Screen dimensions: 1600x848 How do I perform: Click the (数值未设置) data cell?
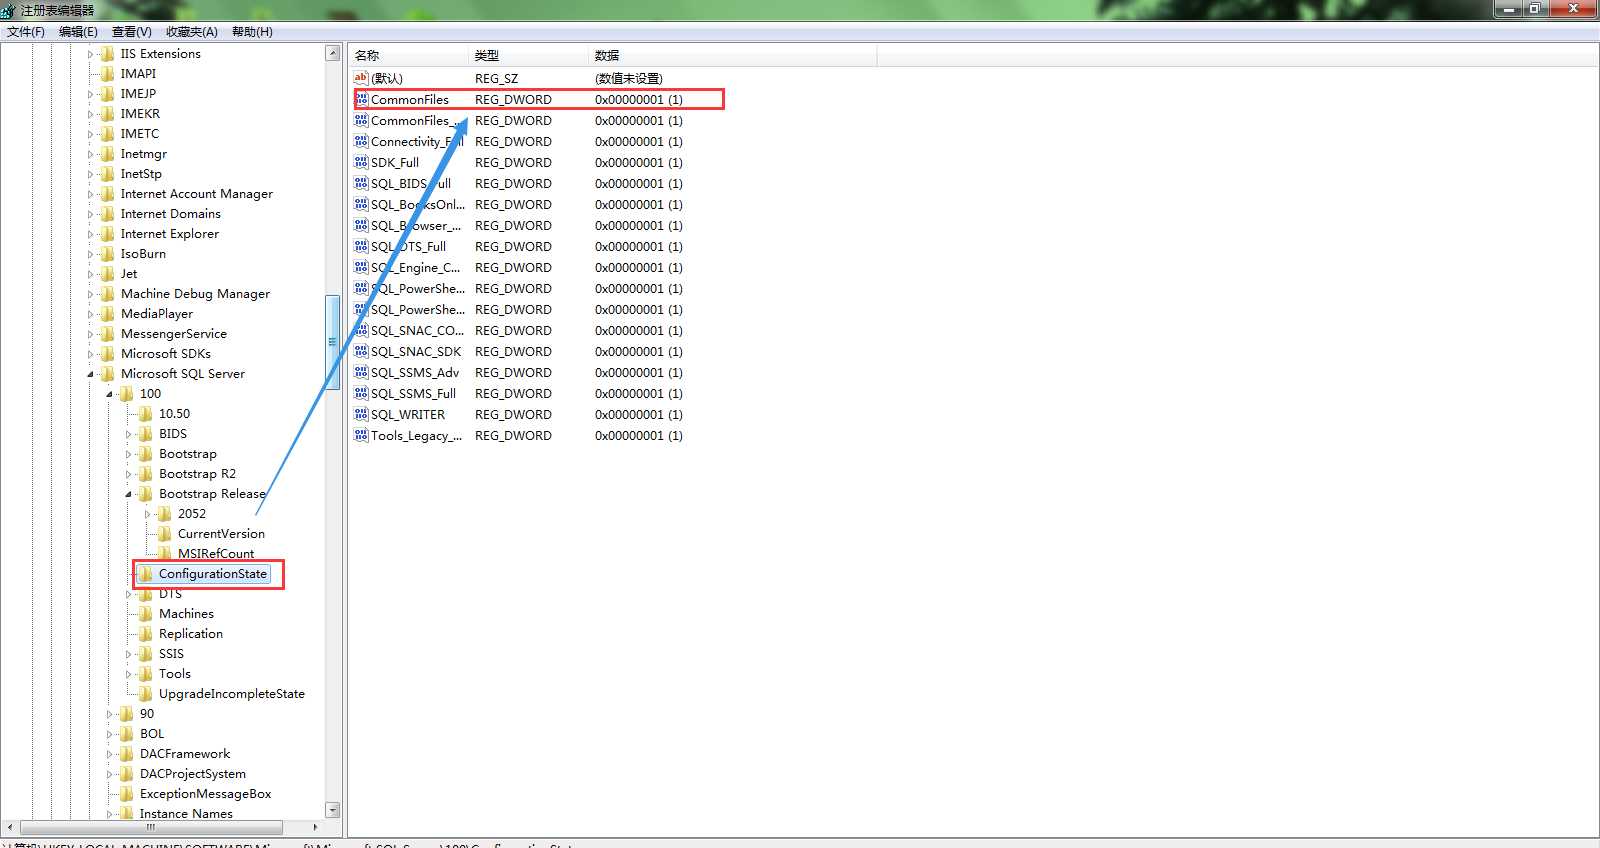pyautogui.click(x=628, y=78)
